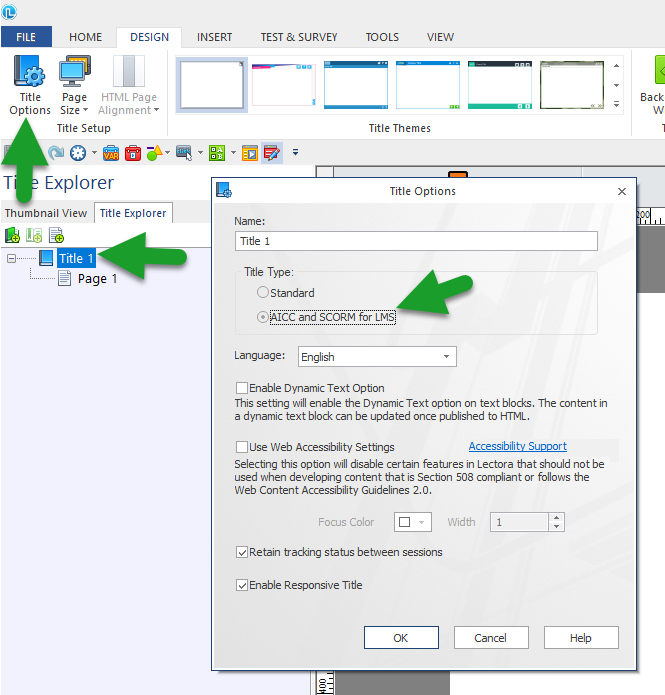Viewport: 665px width, 695px height.
Task: Click Cancel in Title Options
Action: [x=491, y=638]
